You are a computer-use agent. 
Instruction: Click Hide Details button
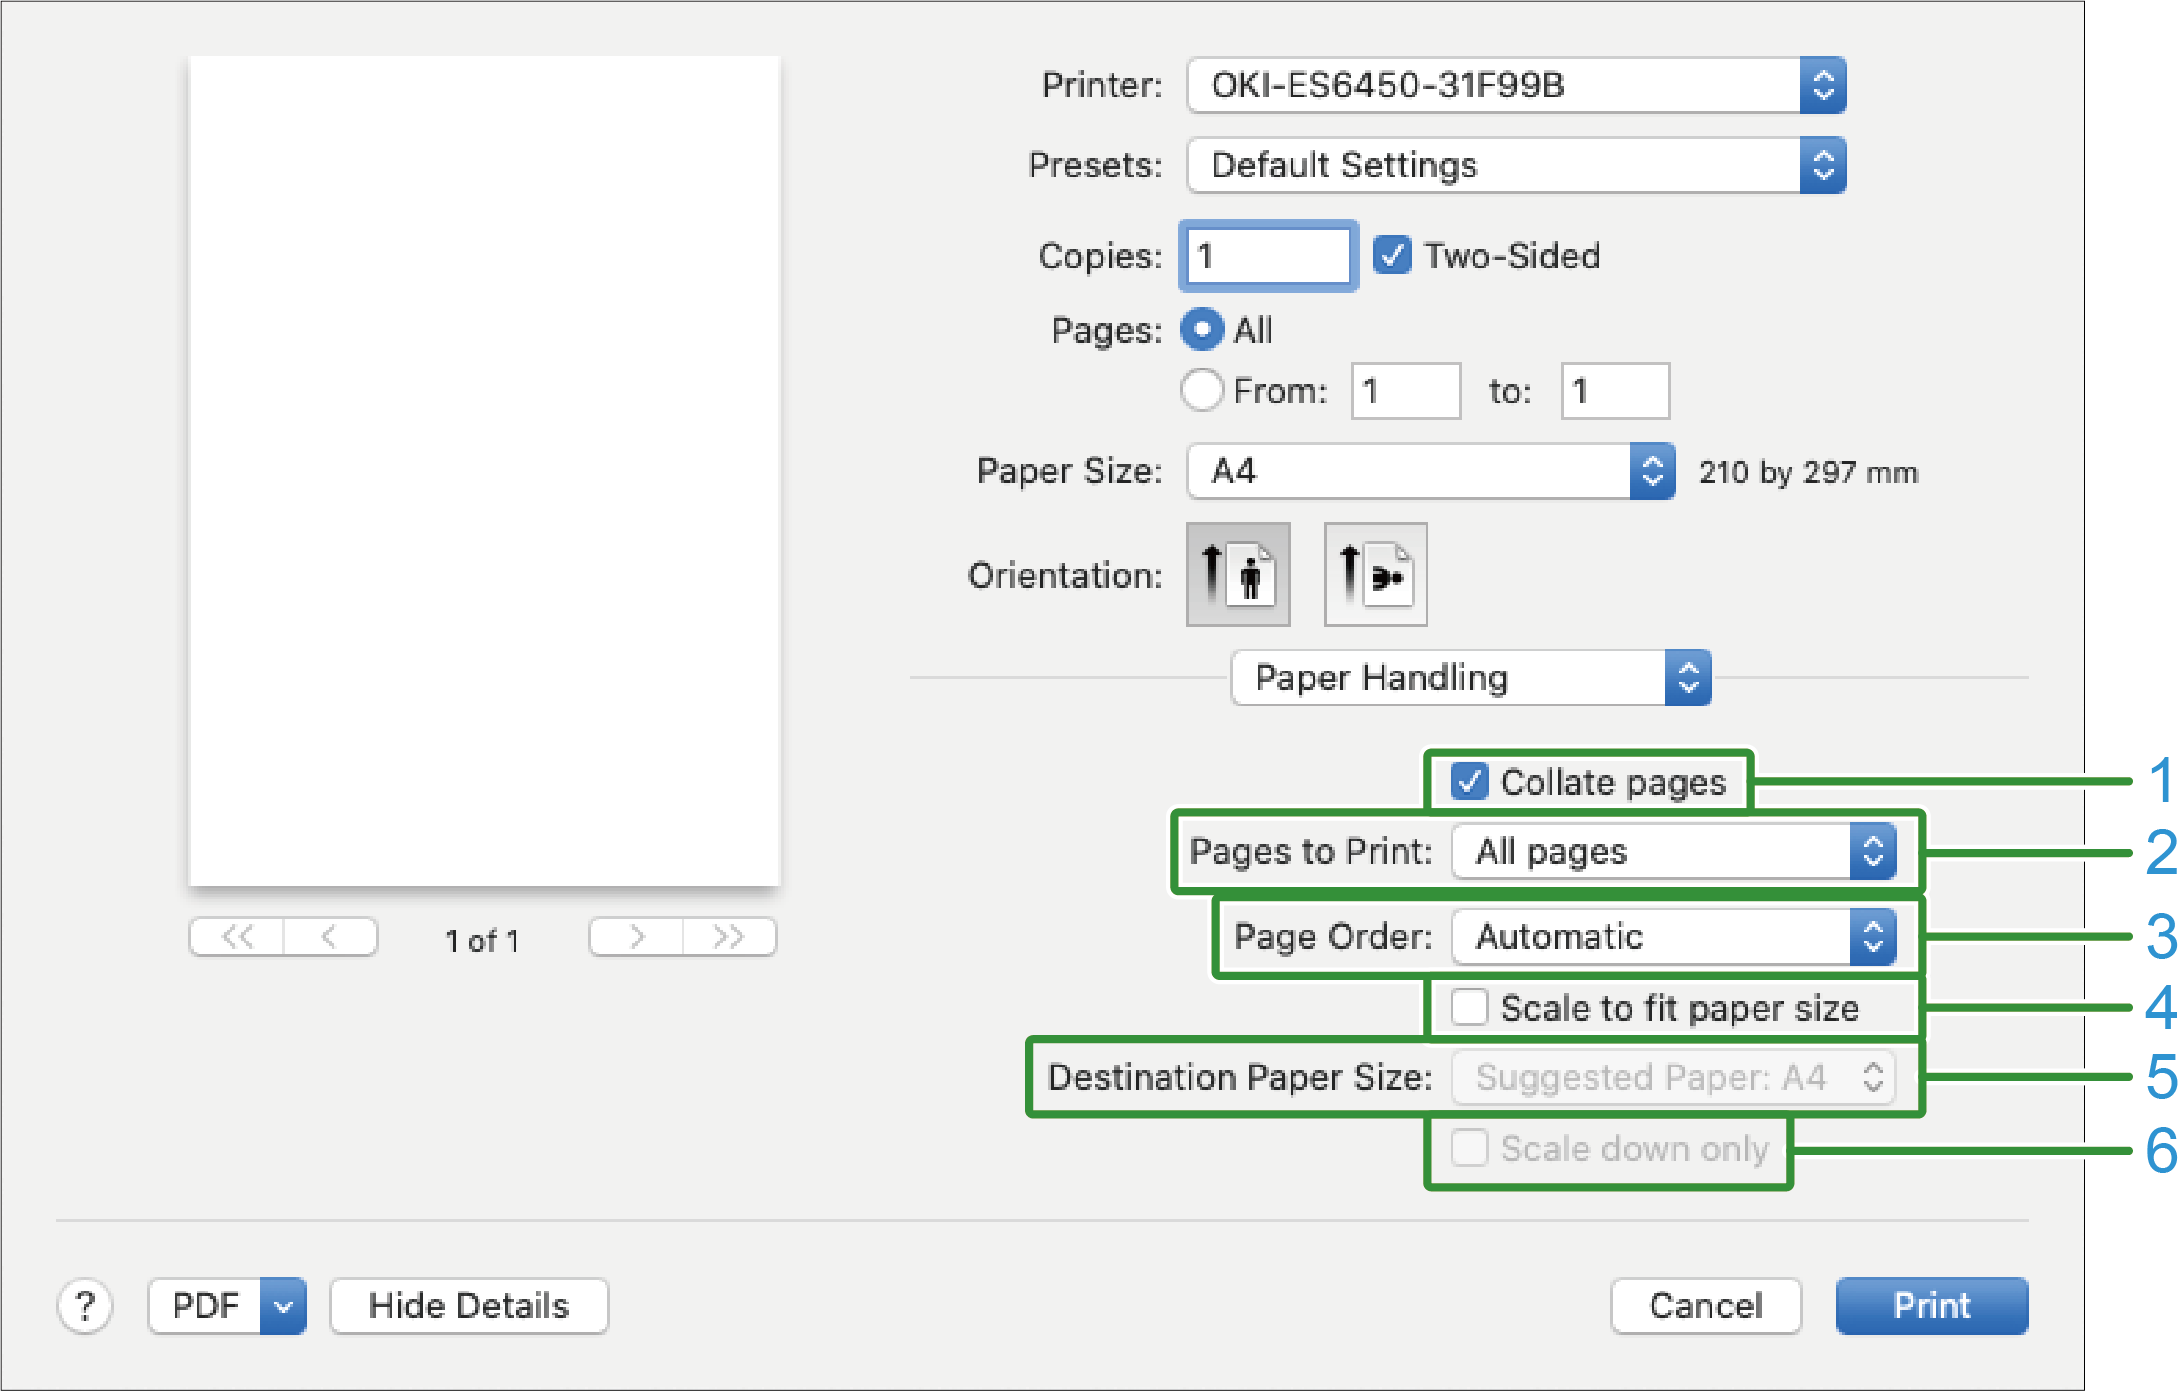pyautogui.click(x=468, y=1306)
